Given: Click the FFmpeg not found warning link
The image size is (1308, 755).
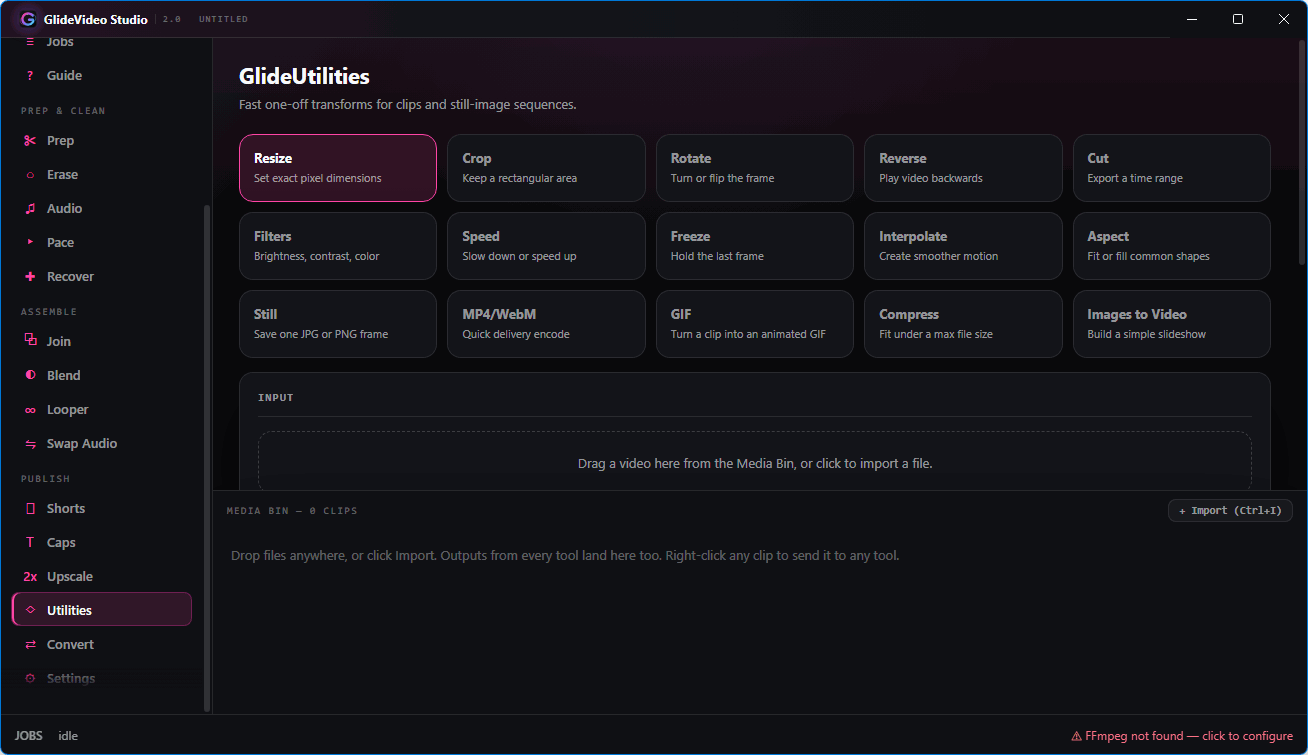Looking at the screenshot, I should 1182,736.
